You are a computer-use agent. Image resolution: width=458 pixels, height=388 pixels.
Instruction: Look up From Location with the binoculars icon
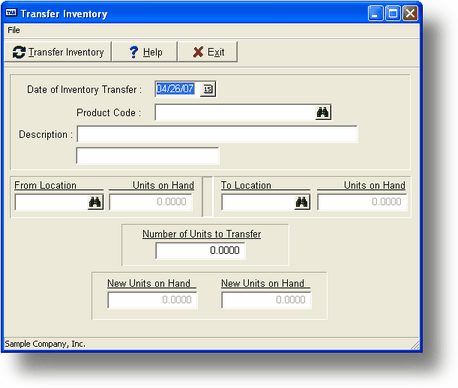95,202
